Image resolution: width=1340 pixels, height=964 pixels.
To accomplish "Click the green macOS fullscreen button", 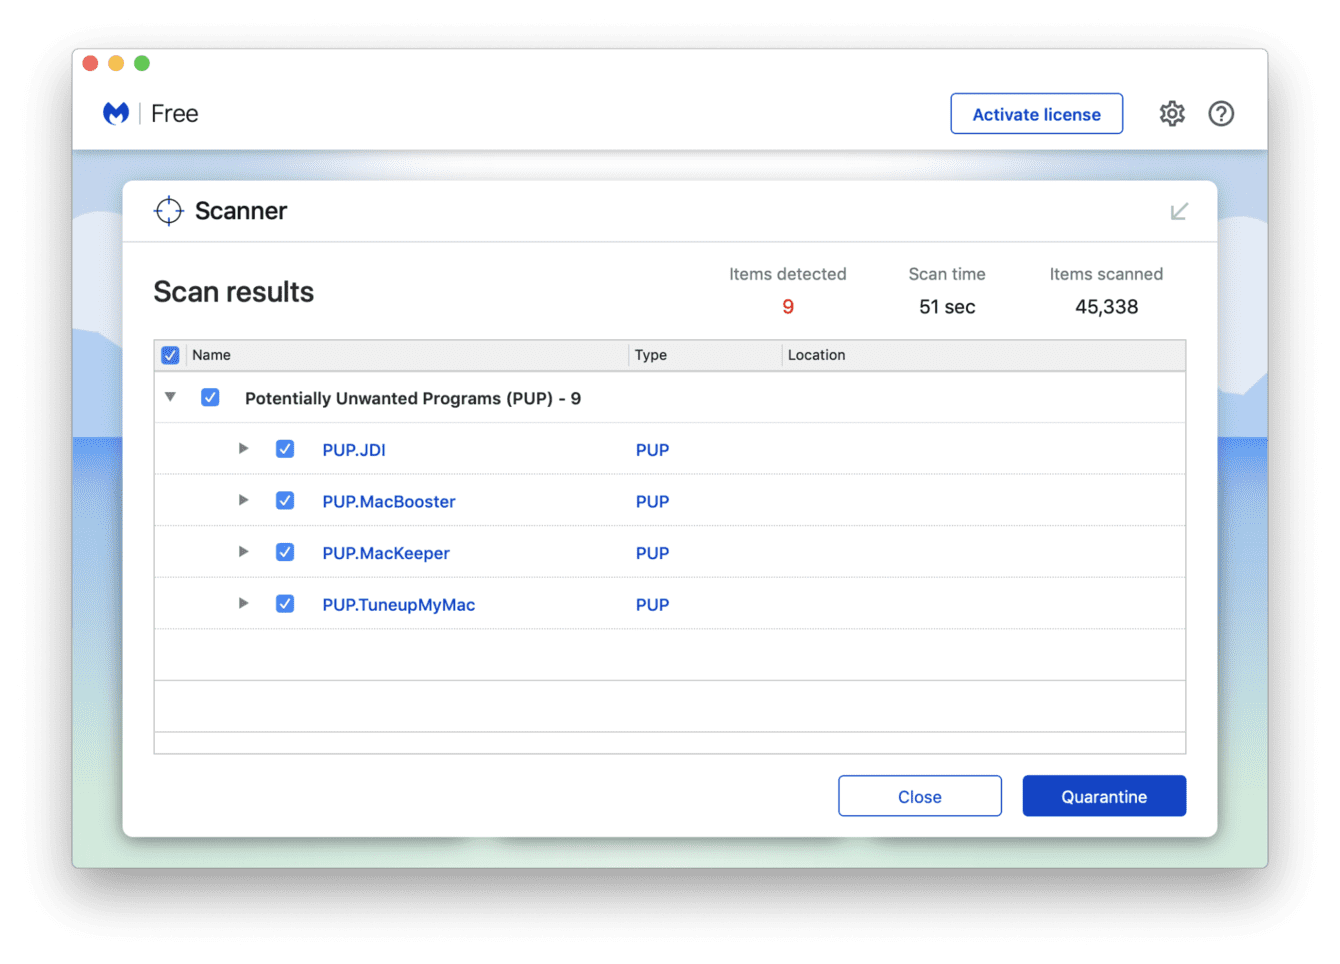I will 142,63.
